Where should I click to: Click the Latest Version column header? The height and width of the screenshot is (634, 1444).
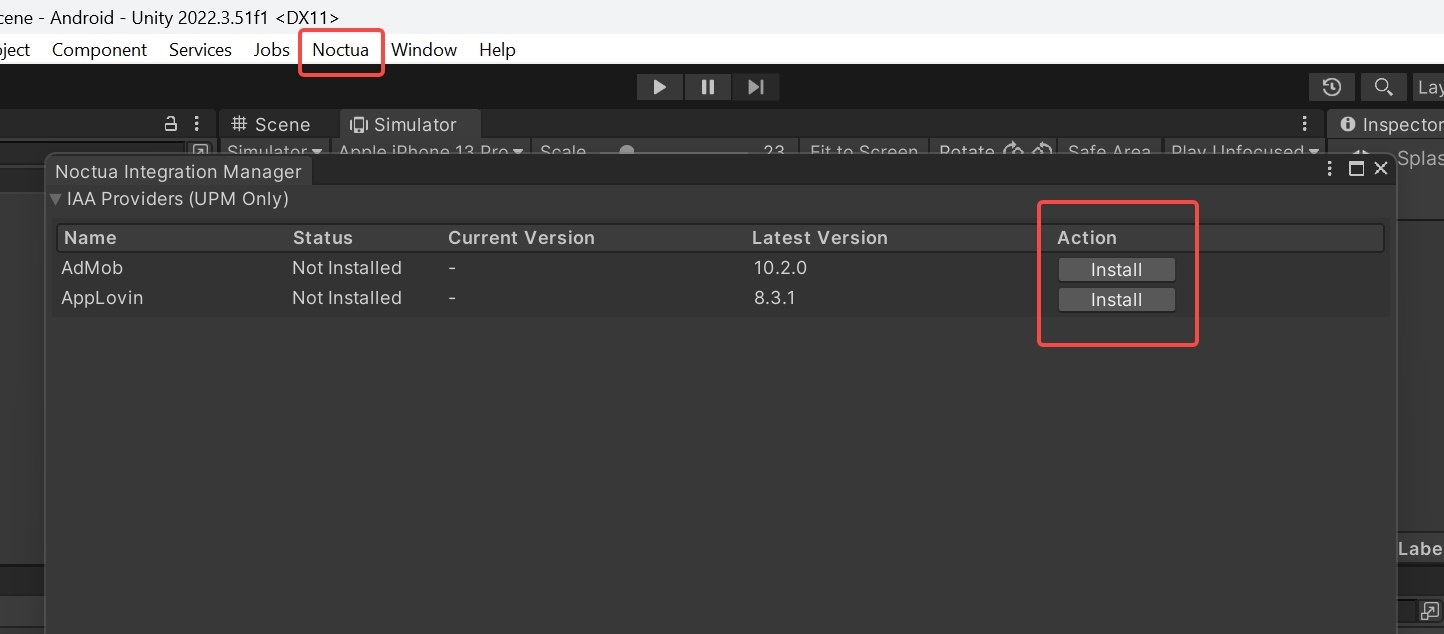tap(820, 238)
